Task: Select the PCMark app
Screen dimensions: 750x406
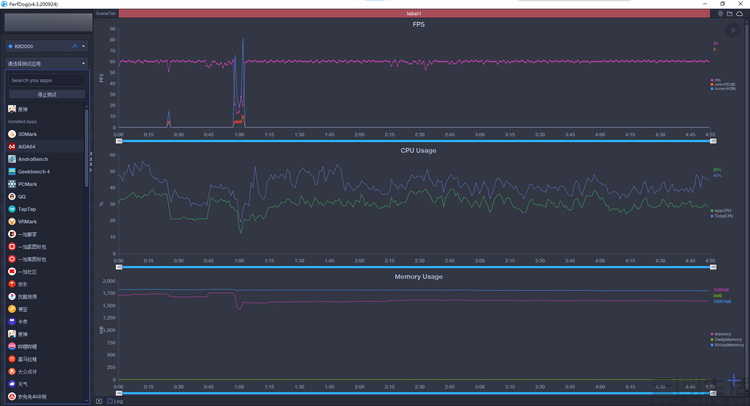Action: [x=45, y=184]
